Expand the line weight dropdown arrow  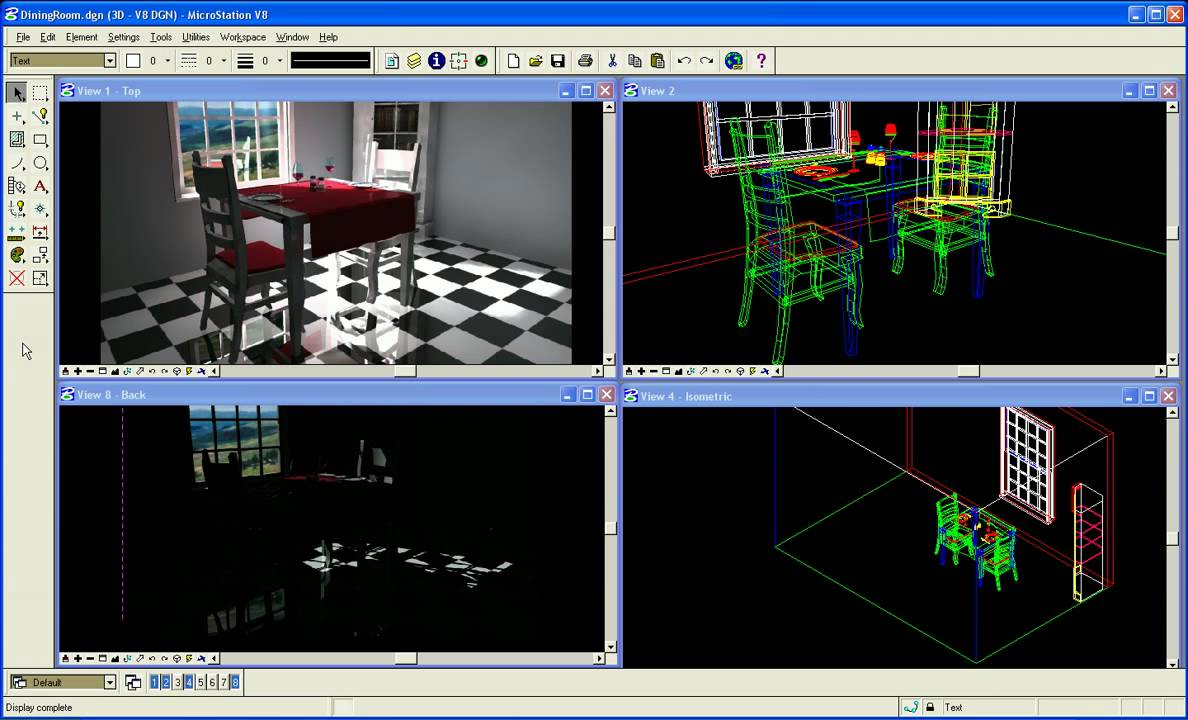(280, 61)
